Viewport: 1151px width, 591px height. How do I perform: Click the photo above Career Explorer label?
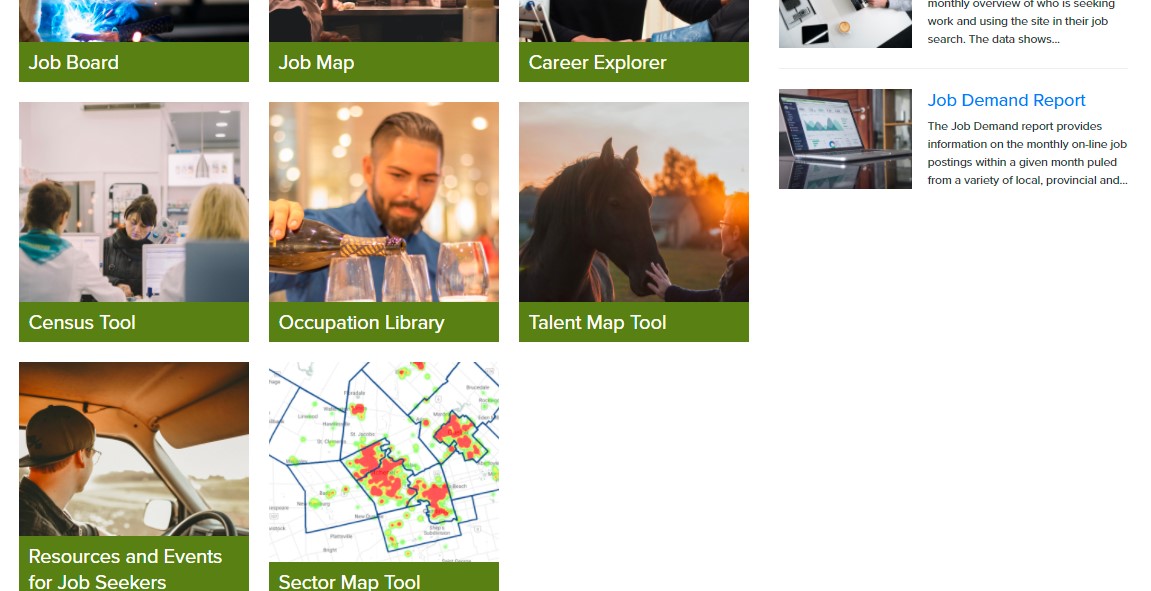pyautogui.click(x=633, y=21)
